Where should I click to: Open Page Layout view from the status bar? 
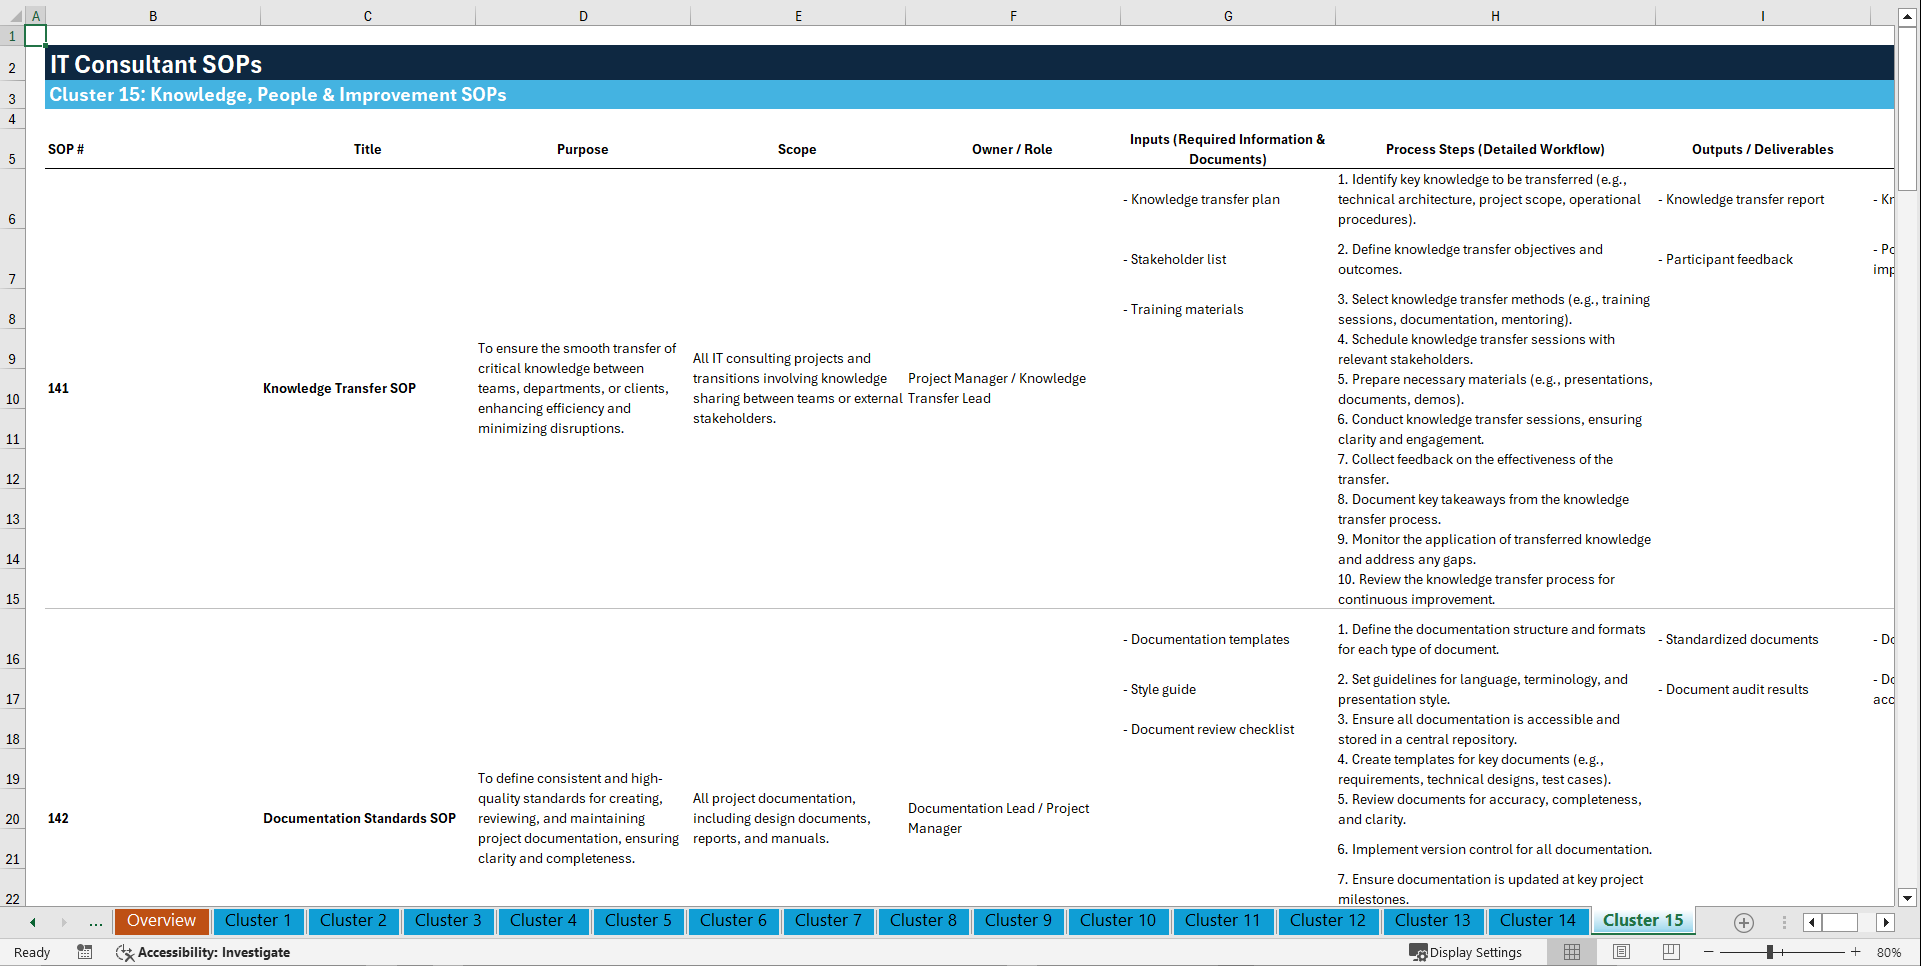pos(1621,952)
